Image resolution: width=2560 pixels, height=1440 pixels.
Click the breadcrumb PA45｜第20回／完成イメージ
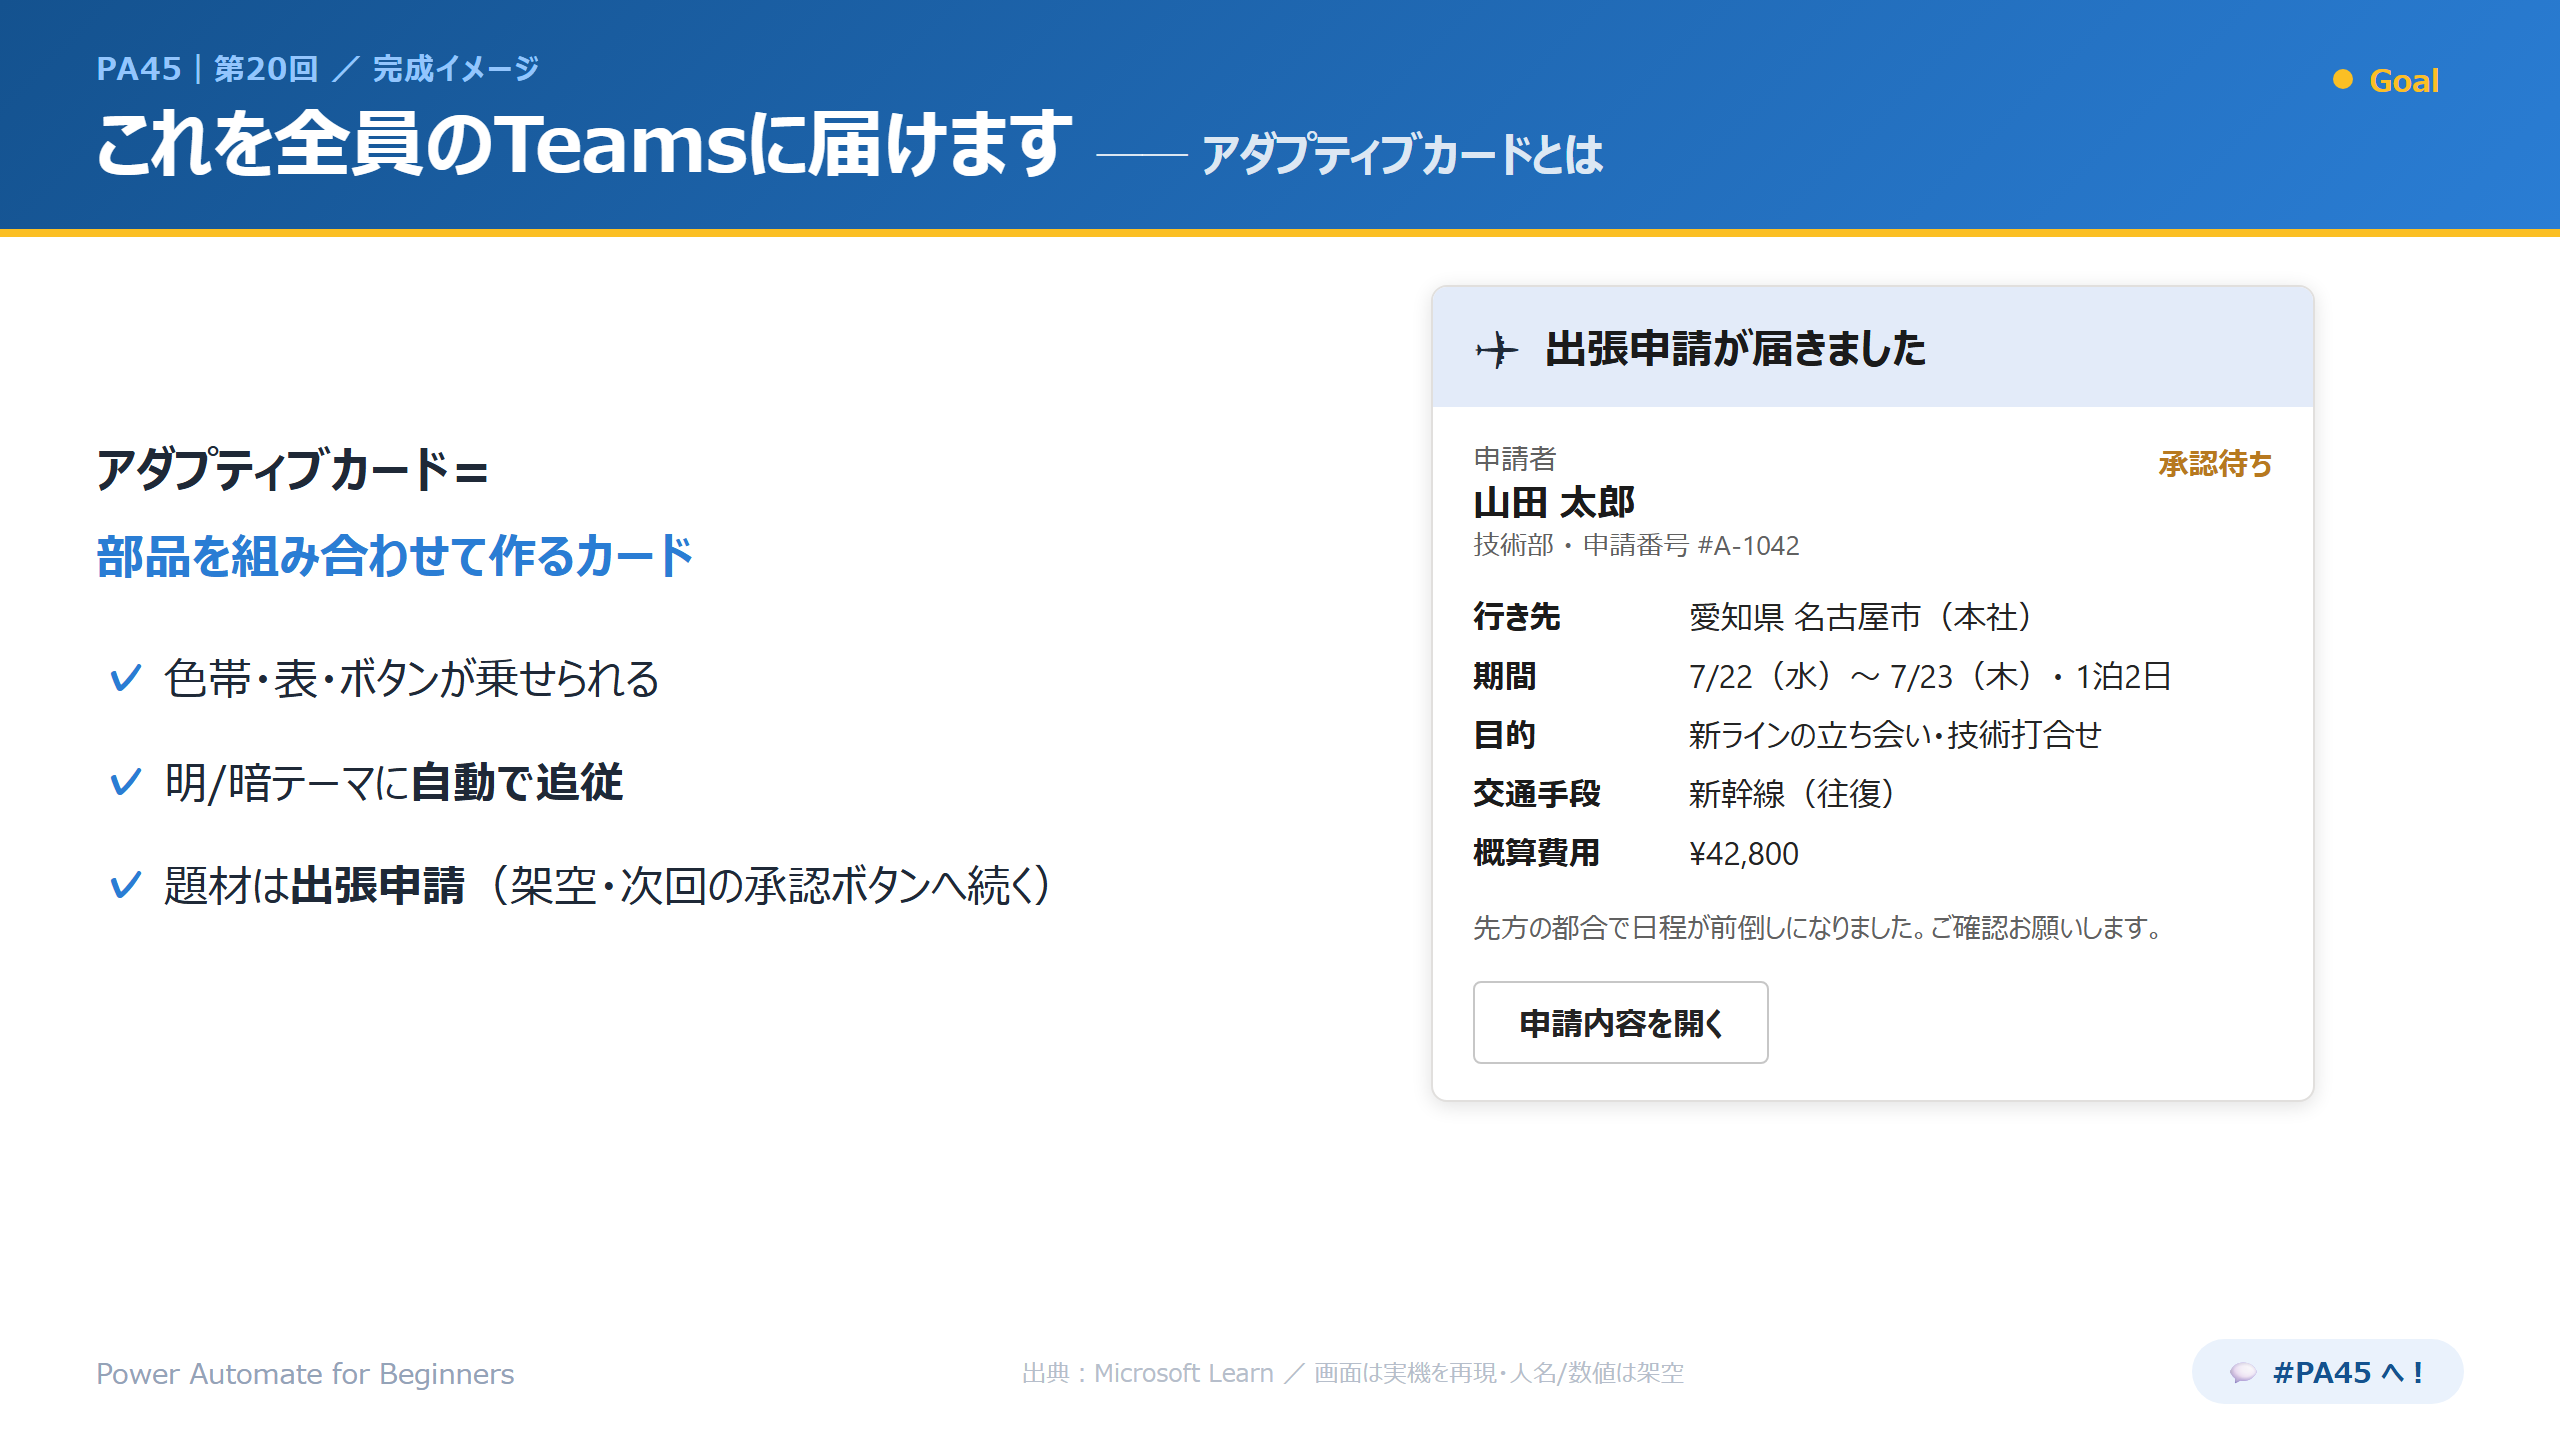point(318,69)
